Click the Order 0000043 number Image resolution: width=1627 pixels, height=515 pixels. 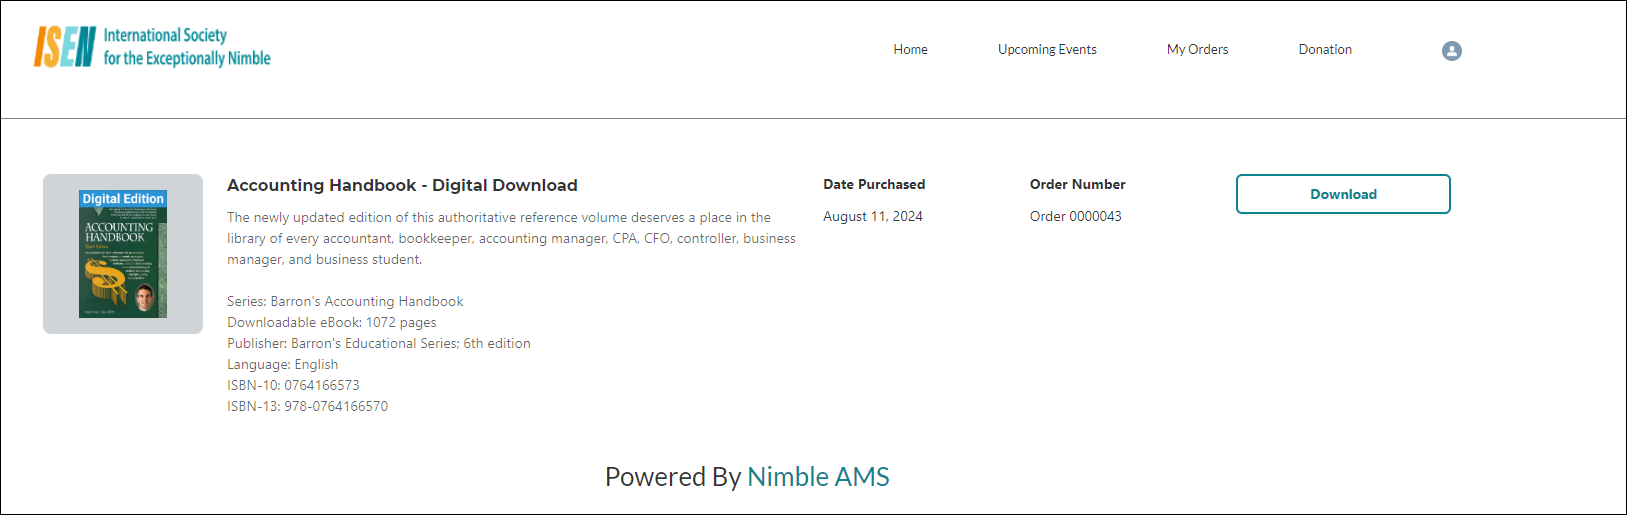[x=1075, y=216]
